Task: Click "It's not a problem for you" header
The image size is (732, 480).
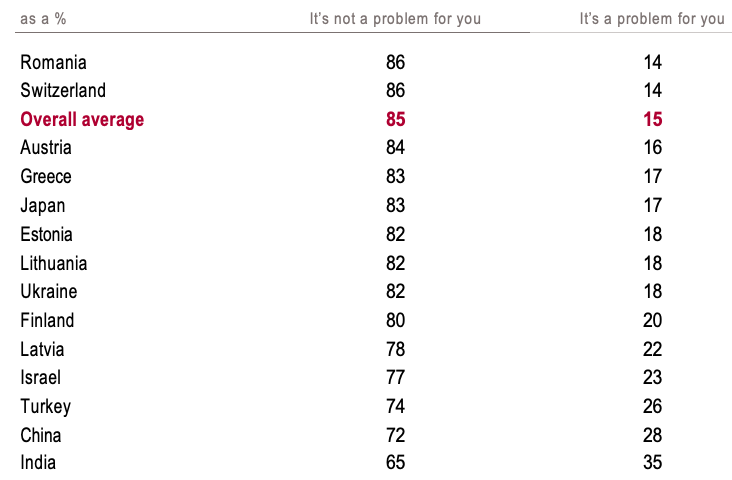Action: [395, 19]
